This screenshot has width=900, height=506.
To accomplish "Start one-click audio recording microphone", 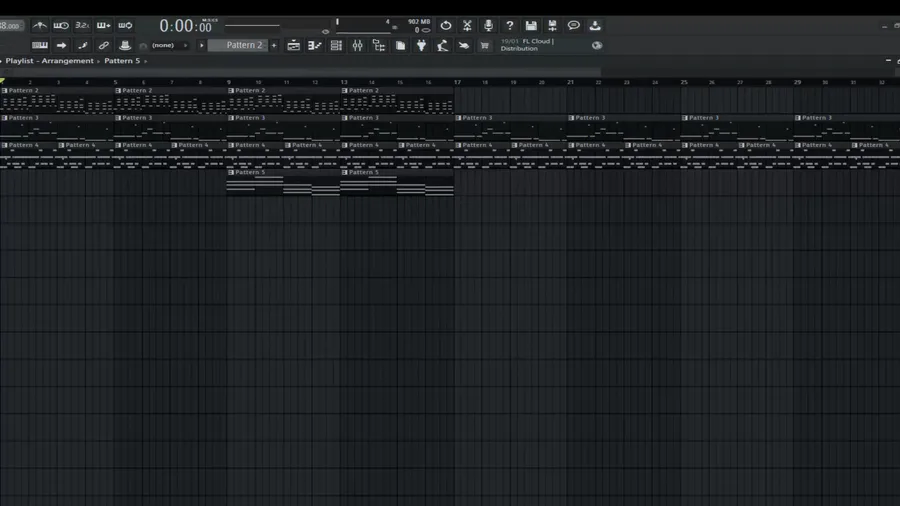I will point(488,25).
